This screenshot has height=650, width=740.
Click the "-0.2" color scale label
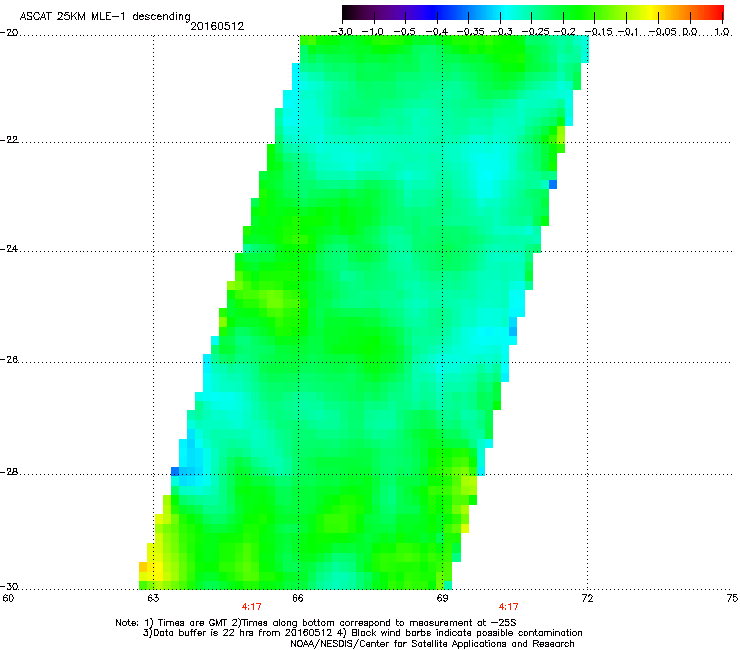point(565,32)
